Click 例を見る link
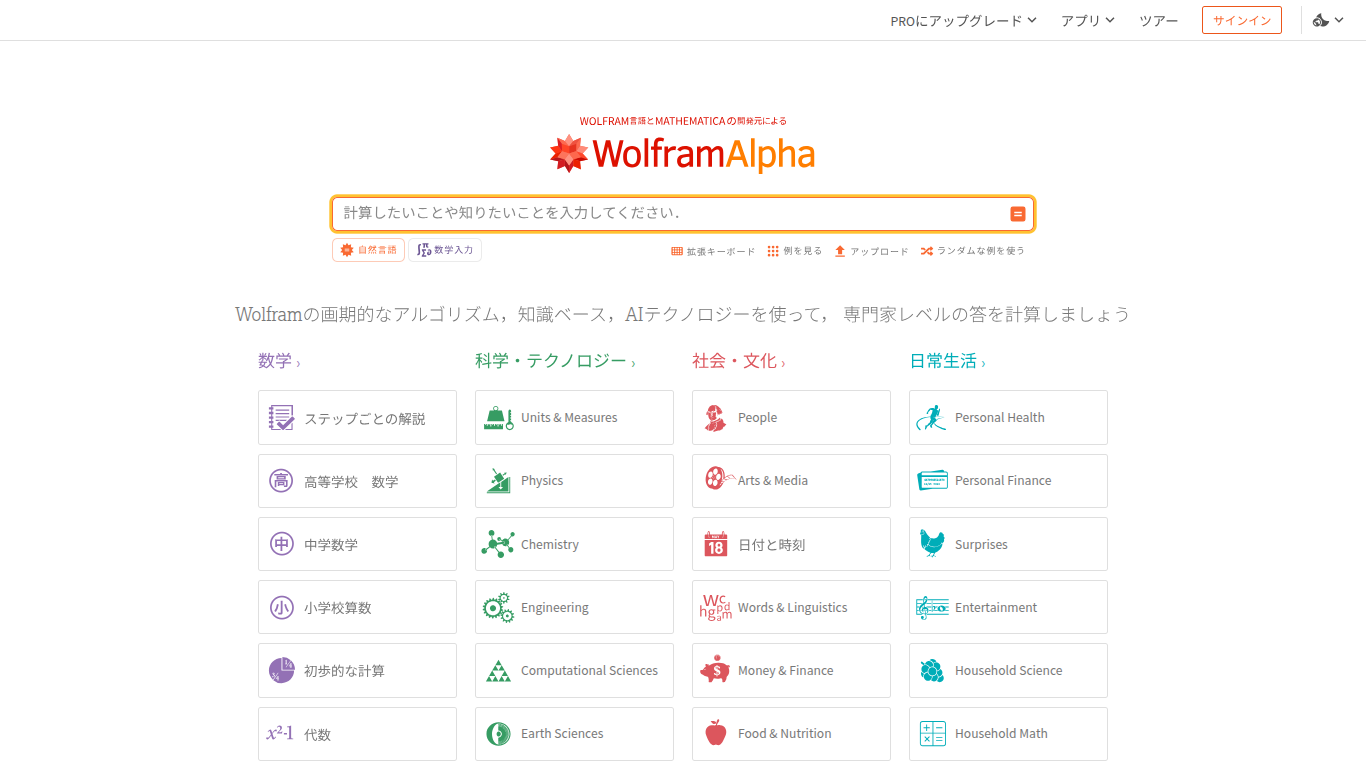 (794, 251)
